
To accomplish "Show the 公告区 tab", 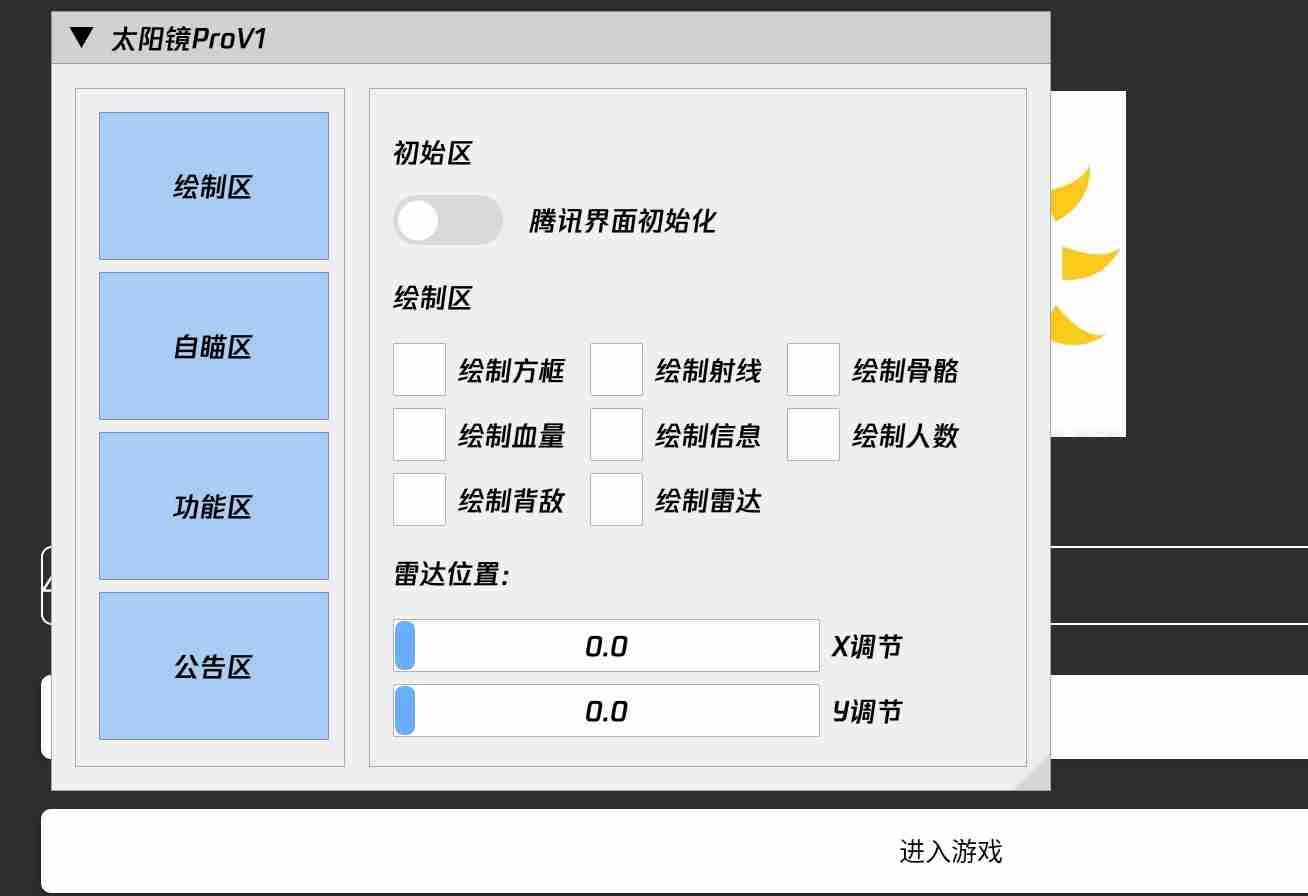I will point(214,666).
